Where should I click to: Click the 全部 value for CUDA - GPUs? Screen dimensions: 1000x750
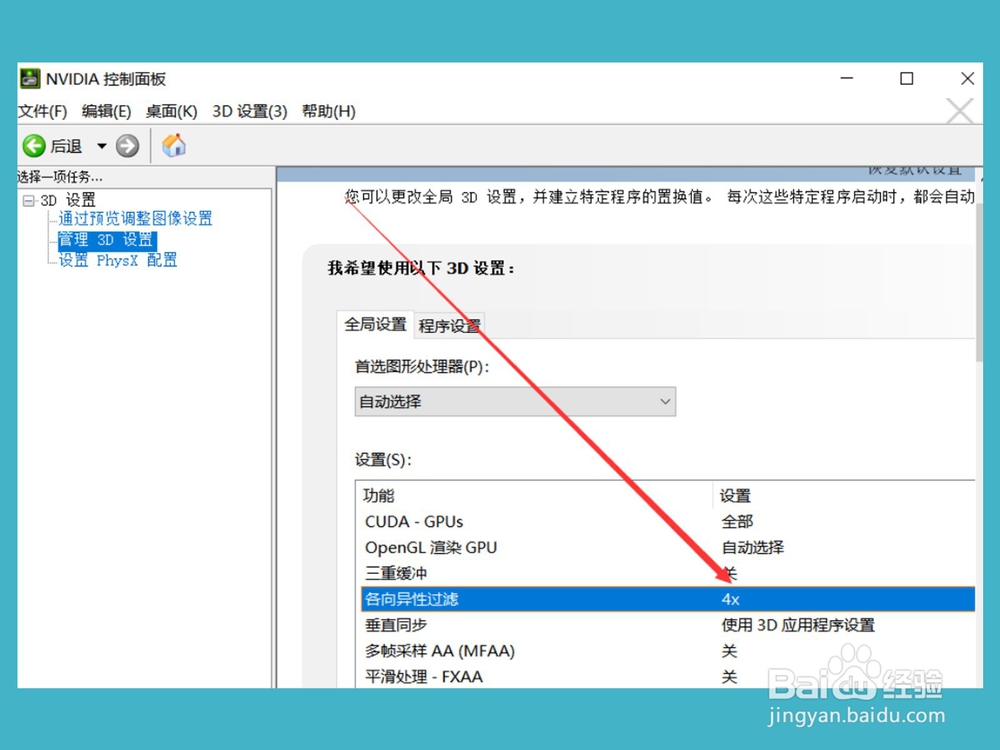737,522
